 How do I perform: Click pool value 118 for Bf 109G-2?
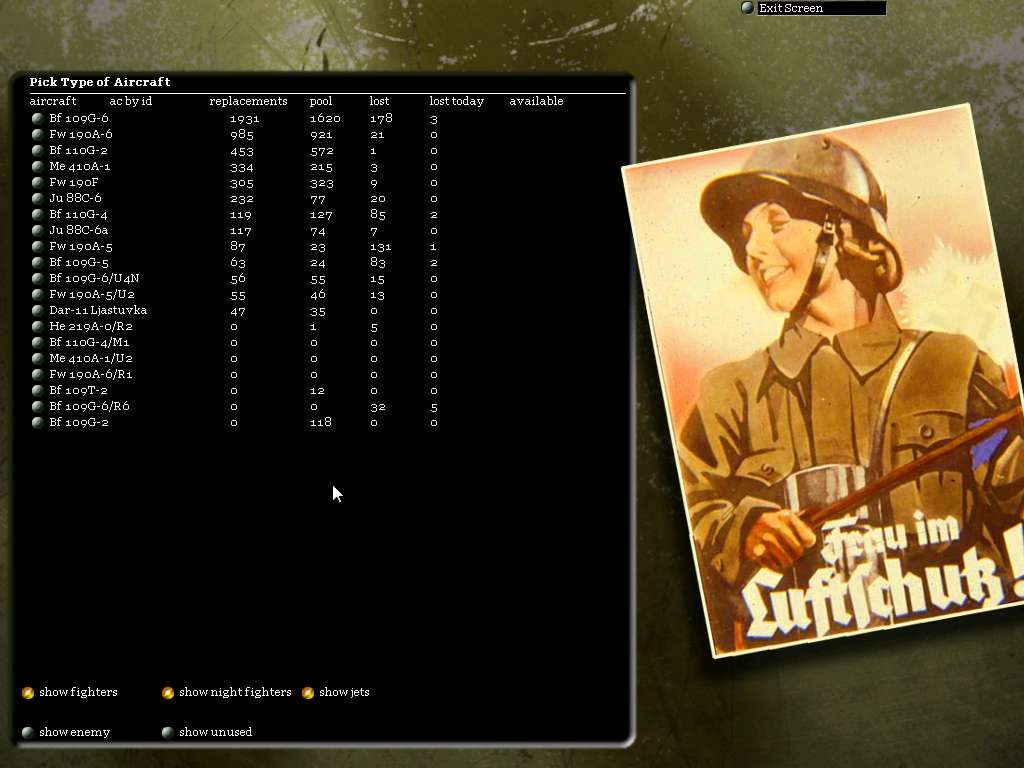point(321,423)
